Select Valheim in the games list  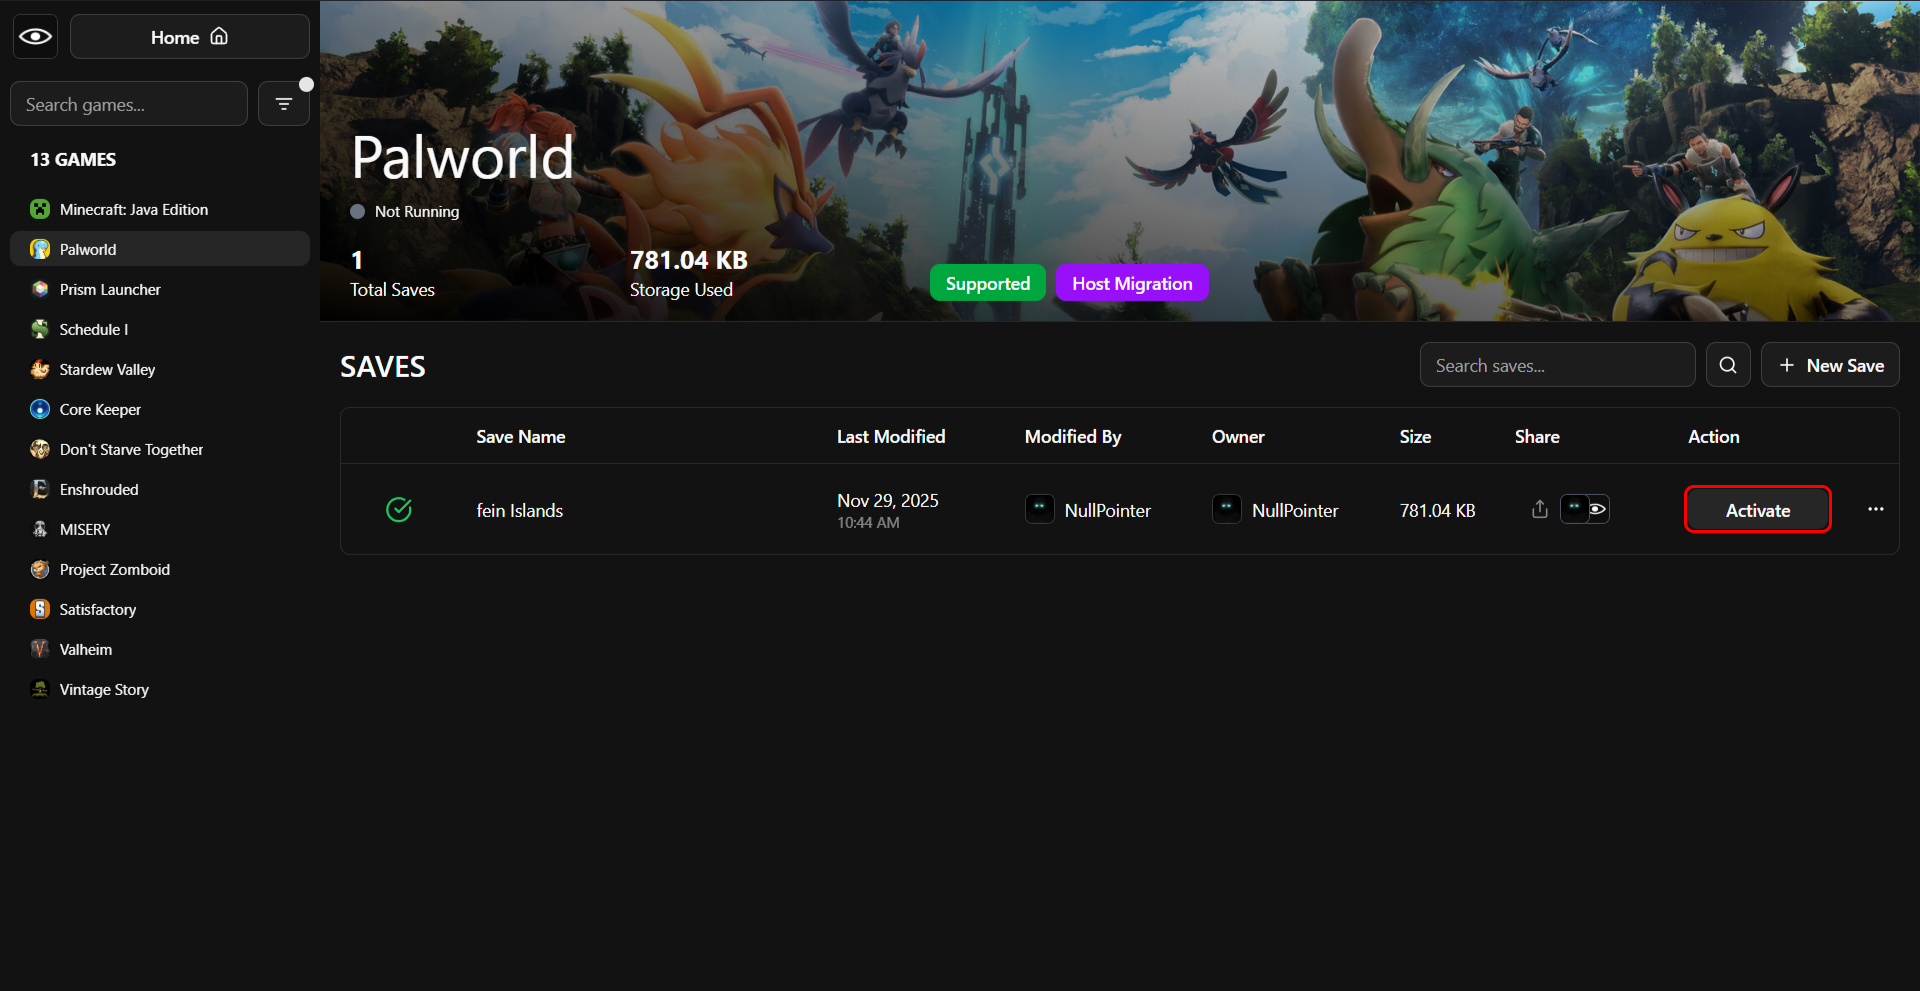[x=160, y=649]
